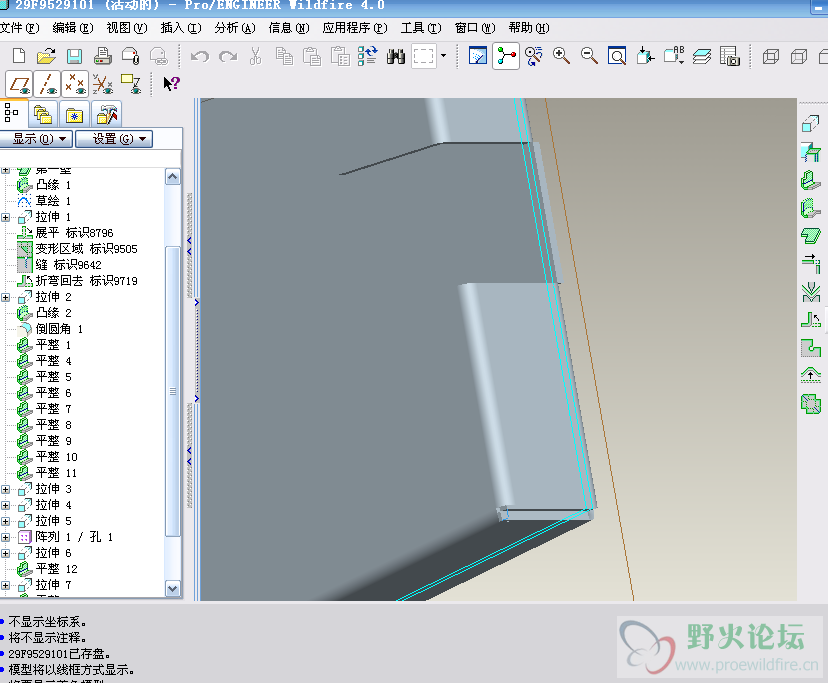This screenshot has width=828, height=683.
Task: Select the Flat Pattern tool at bottom
Action: click(811, 404)
